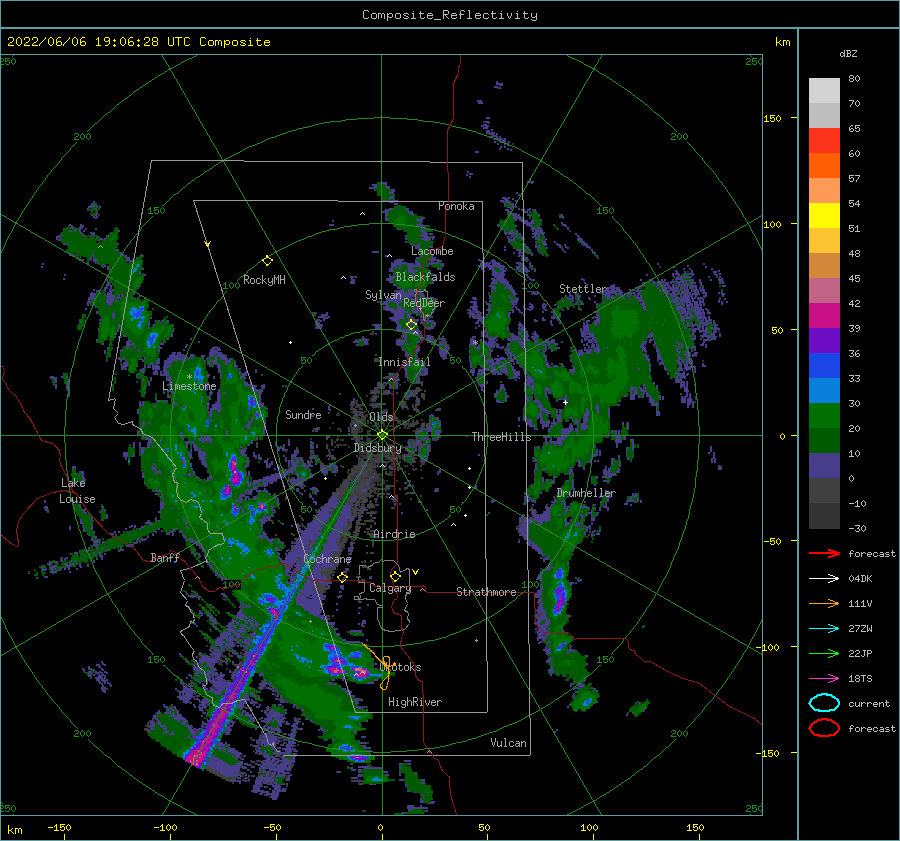
Task: Click the asterisk marker above Limestone
Action: pos(189,377)
